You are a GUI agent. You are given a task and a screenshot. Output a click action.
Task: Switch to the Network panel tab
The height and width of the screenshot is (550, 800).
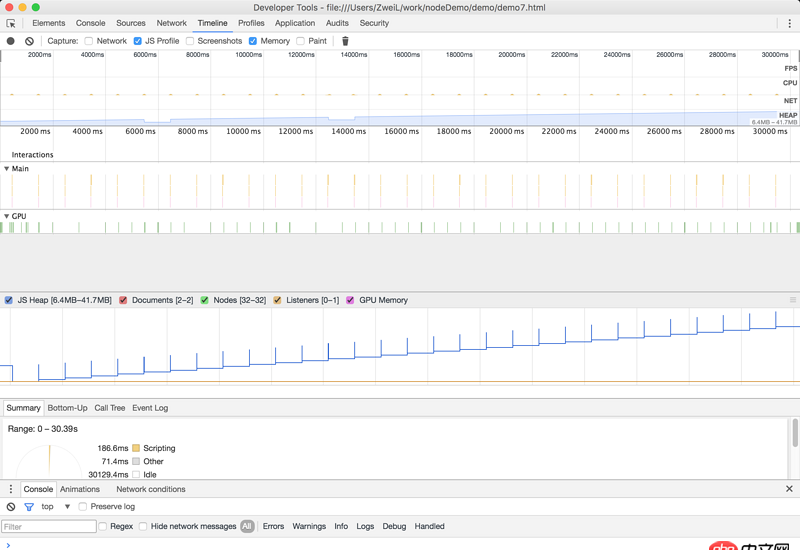coord(171,23)
